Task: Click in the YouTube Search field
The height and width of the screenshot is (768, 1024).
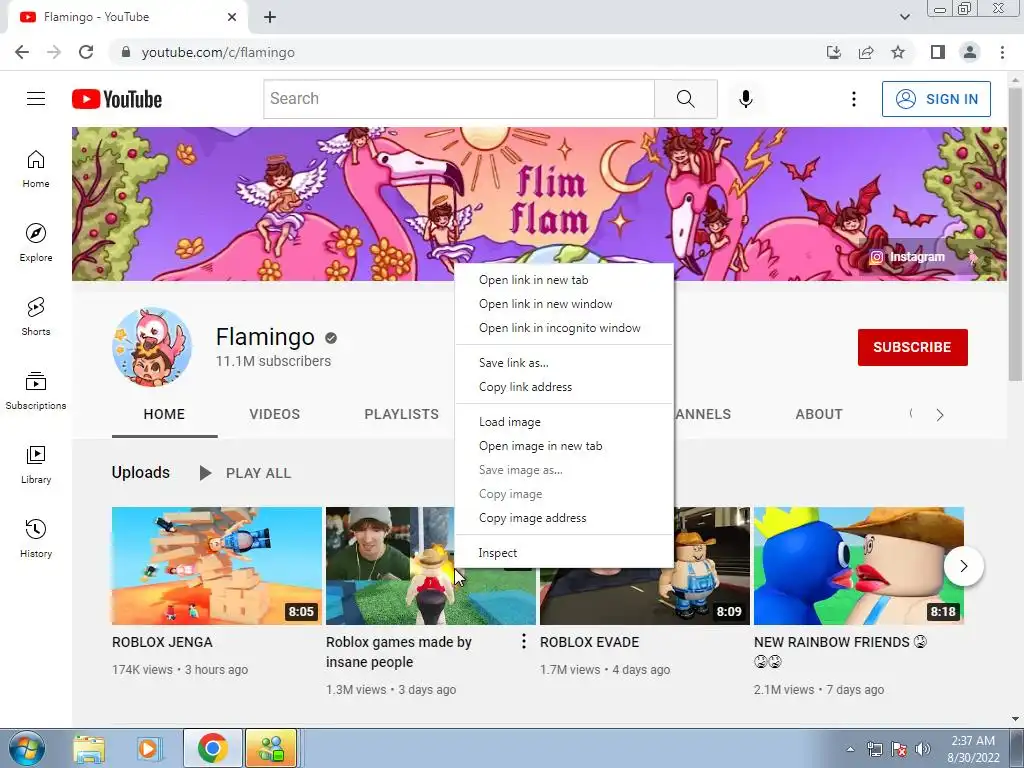Action: tap(459, 99)
